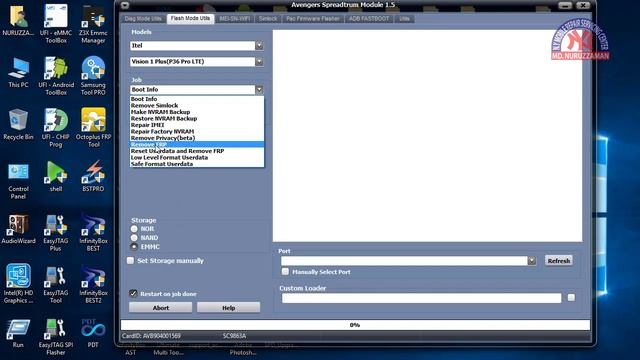The height and width of the screenshot is (360, 640).
Task: Open NURUZZA... user folder desktop icon
Action: point(18,21)
